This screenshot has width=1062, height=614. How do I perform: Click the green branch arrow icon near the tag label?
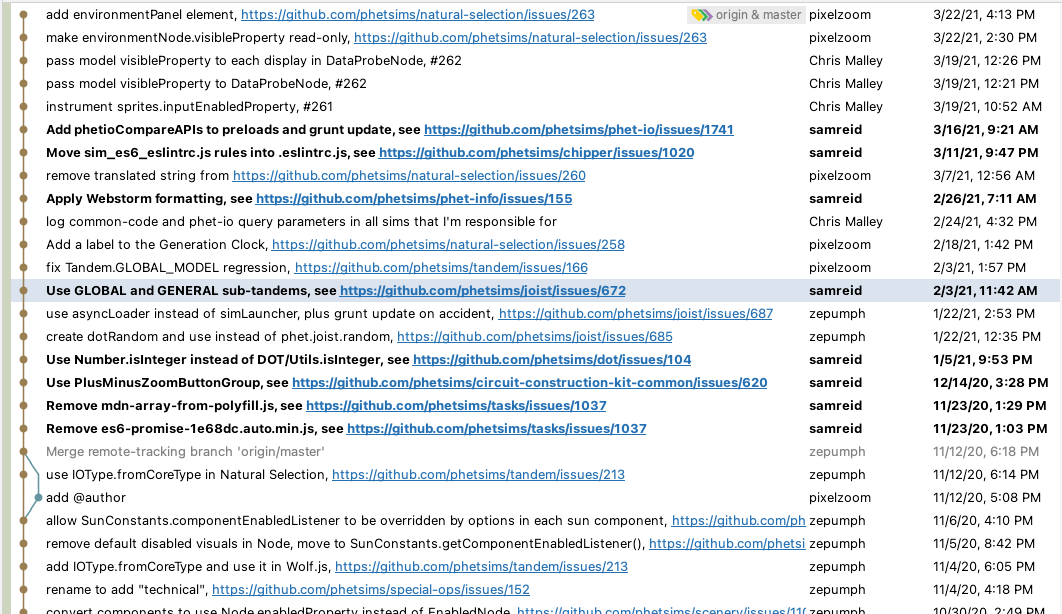pos(706,14)
